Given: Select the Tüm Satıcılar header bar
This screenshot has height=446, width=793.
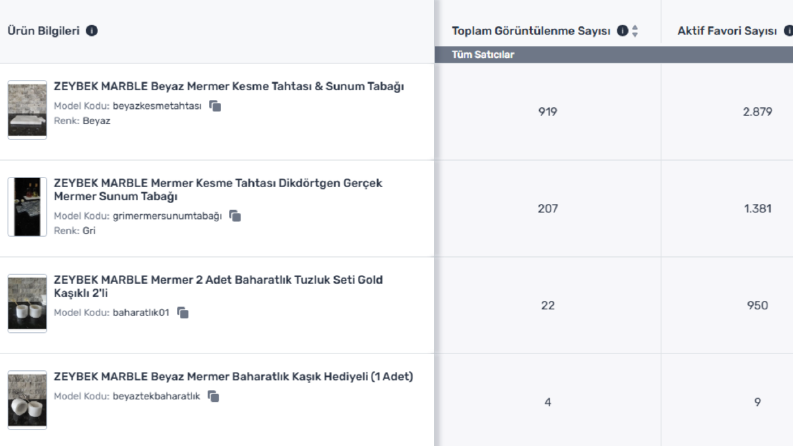Looking at the screenshot, I should click(x=614, y=55).
